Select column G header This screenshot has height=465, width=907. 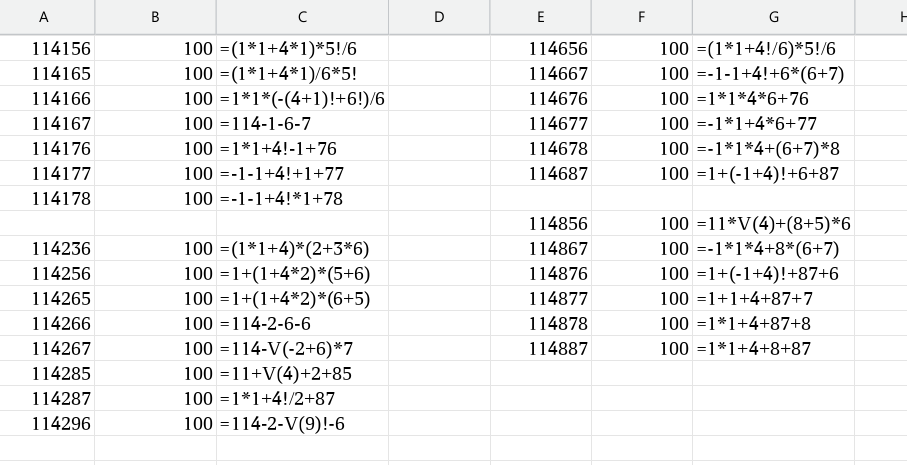773,17
